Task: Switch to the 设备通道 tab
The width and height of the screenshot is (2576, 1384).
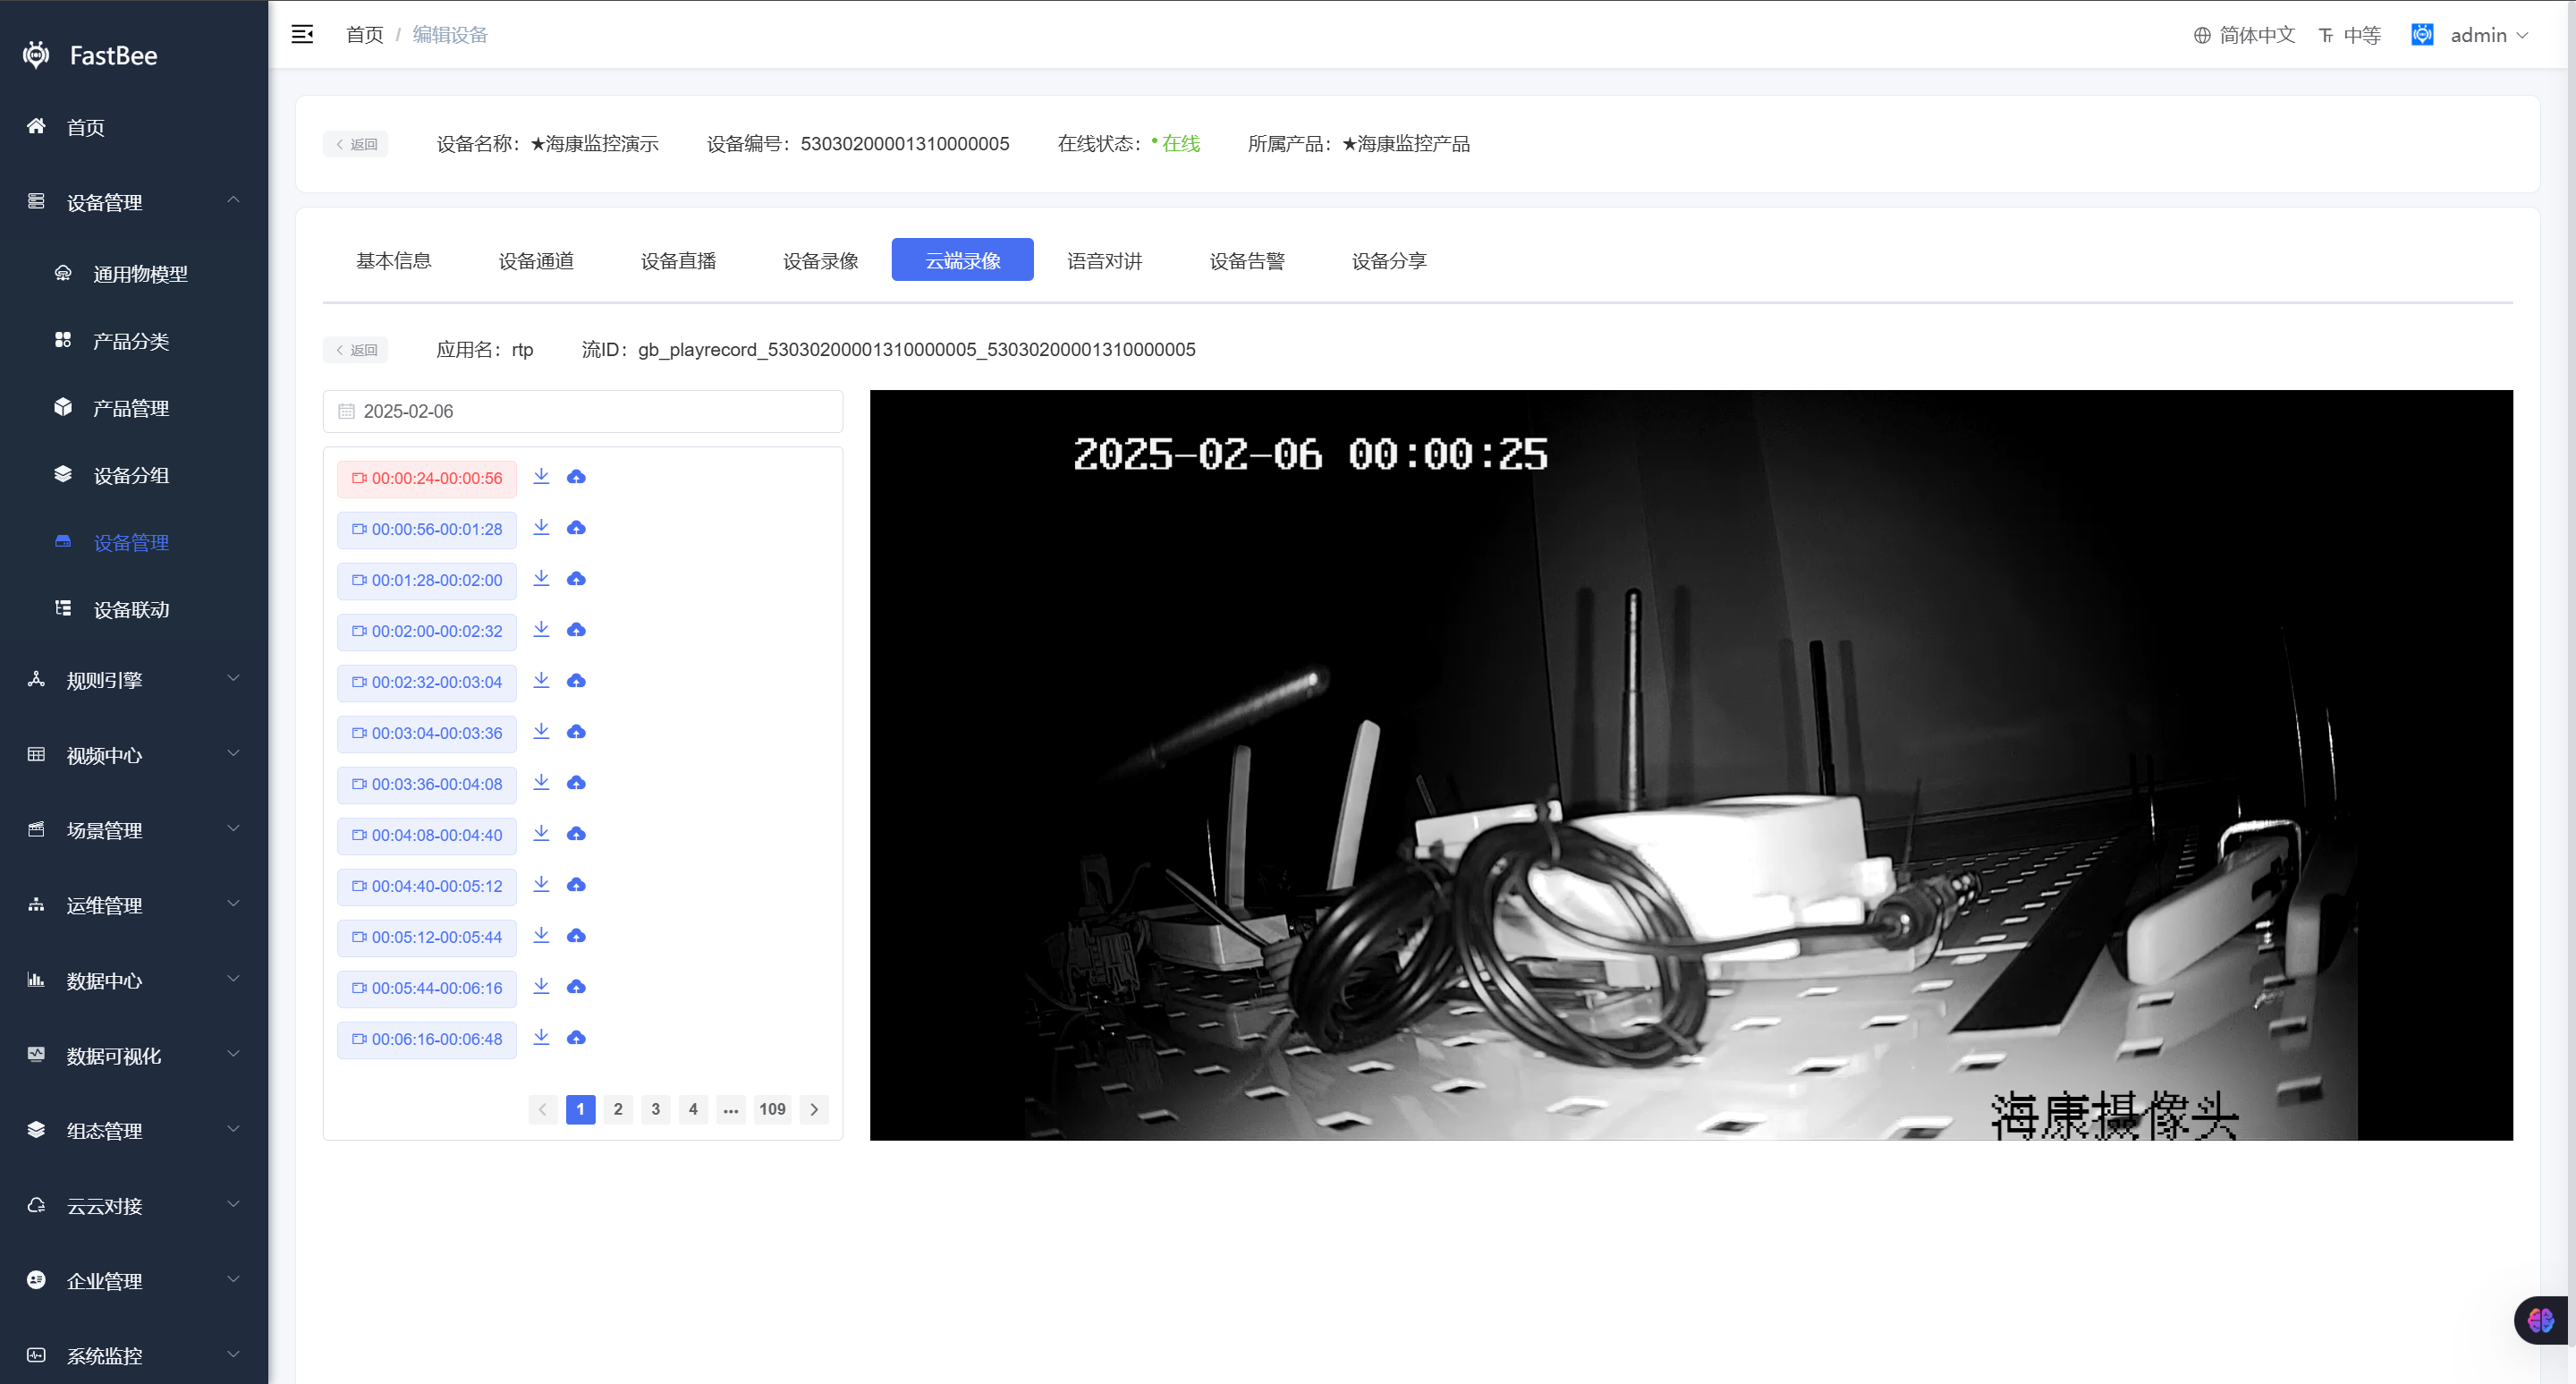Action: pos(536,260)
